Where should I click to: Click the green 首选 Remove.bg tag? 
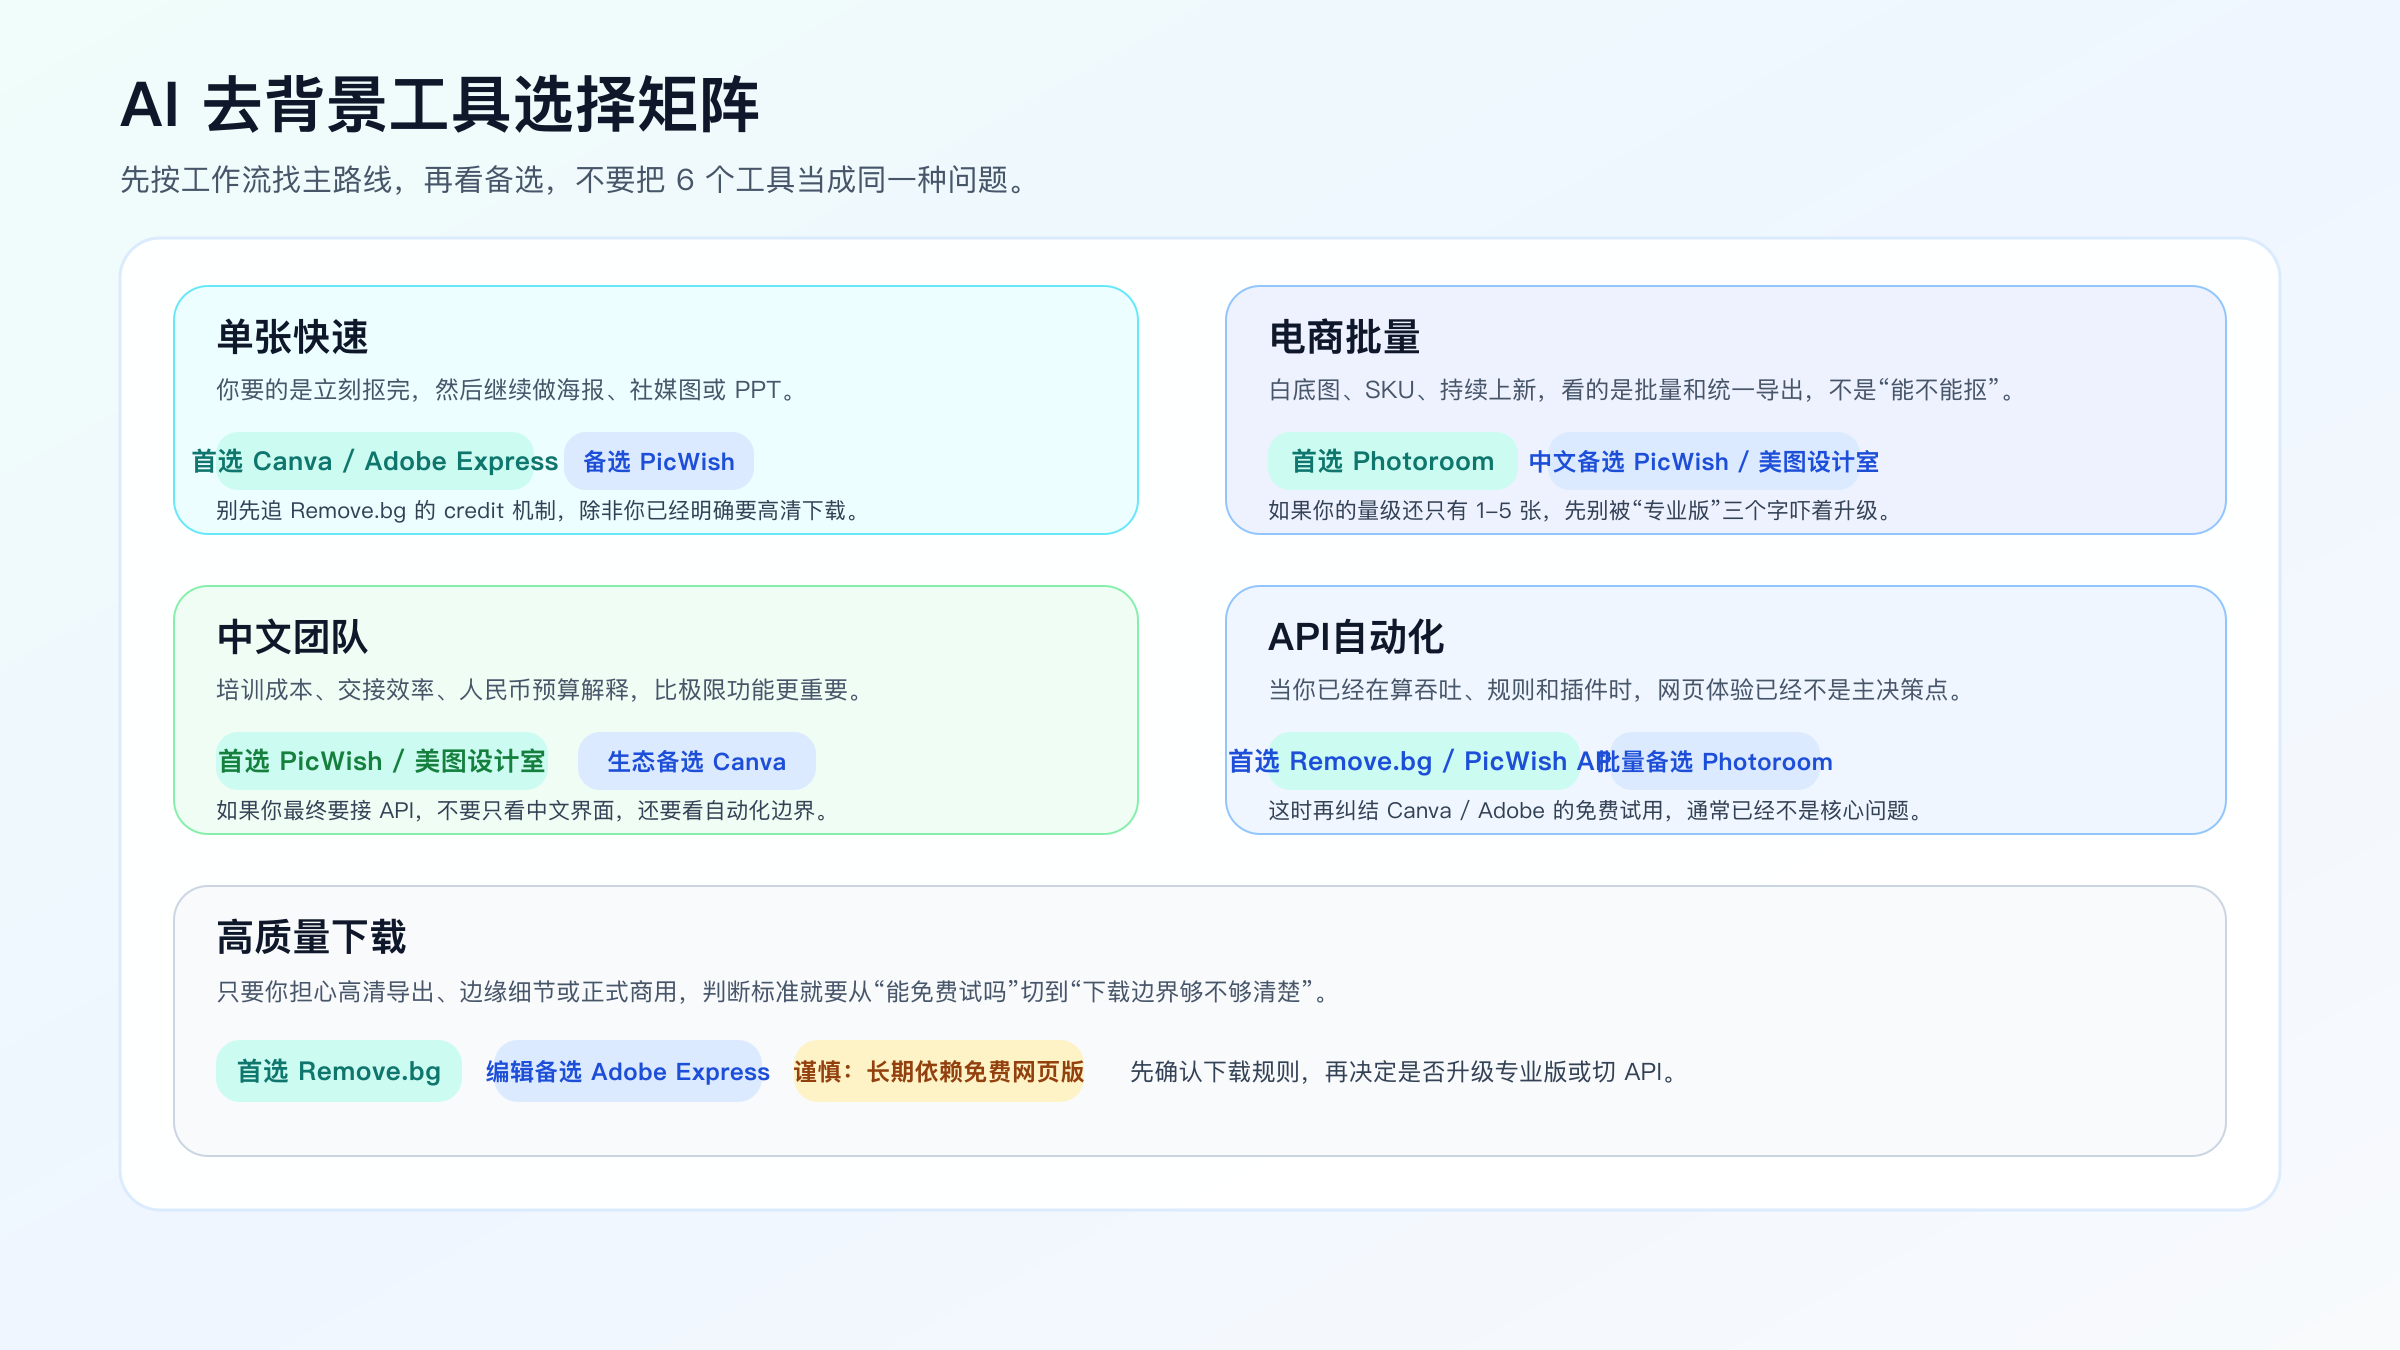339,1071
